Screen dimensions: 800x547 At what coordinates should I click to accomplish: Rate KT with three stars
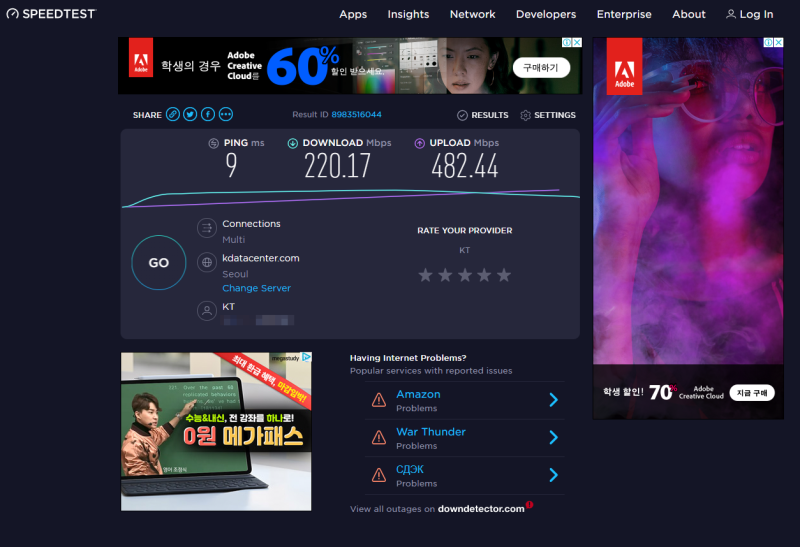465,275
